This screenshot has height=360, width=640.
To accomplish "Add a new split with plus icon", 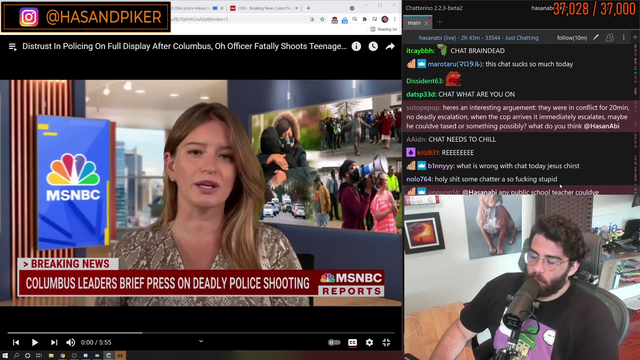I will pos(635,37).
